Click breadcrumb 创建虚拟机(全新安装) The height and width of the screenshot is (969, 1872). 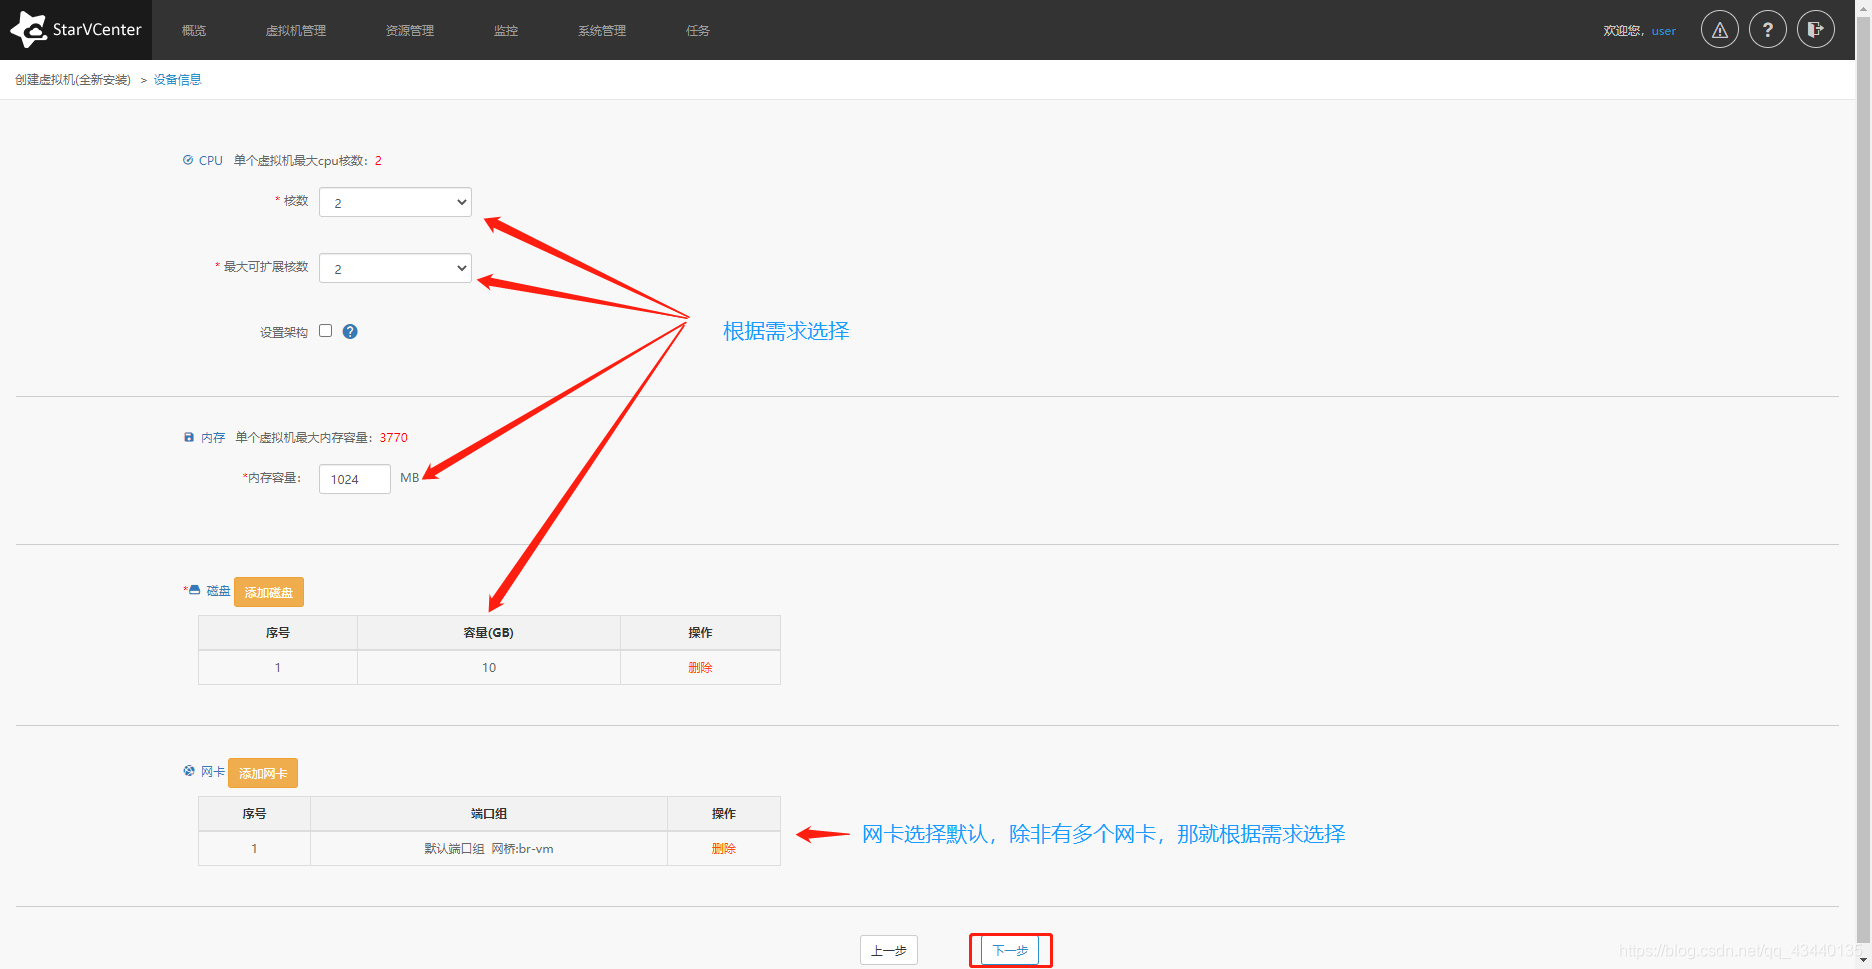click(x=73, y=80)
